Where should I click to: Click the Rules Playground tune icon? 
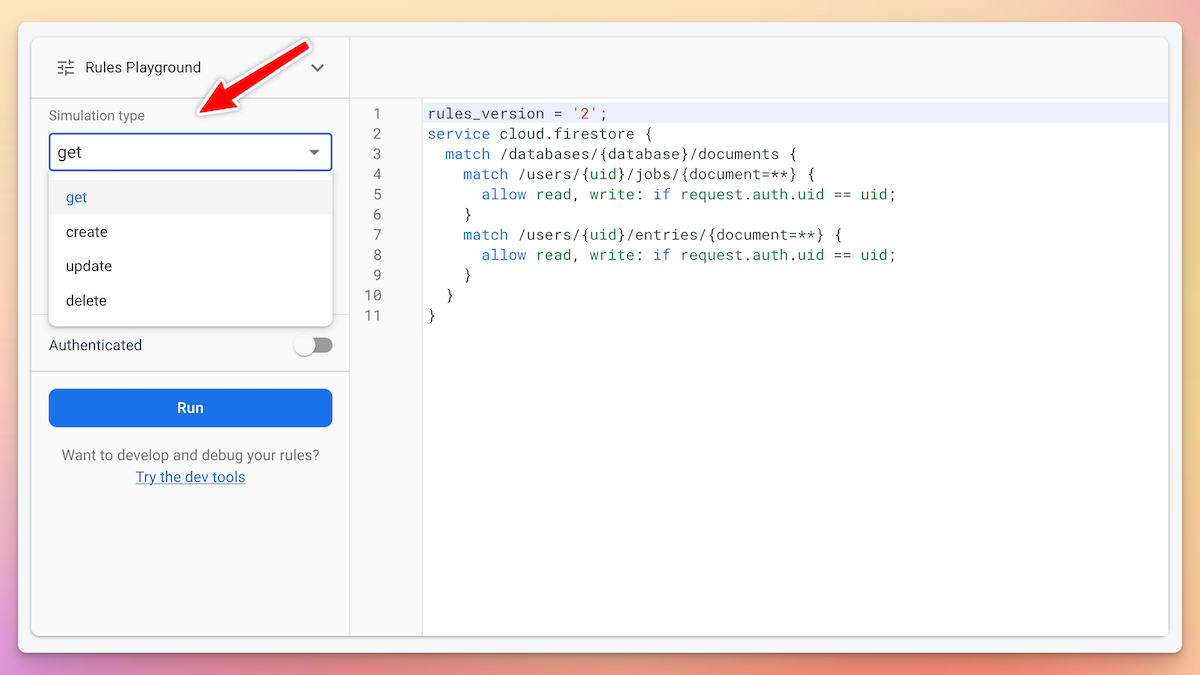click(66, 68)
